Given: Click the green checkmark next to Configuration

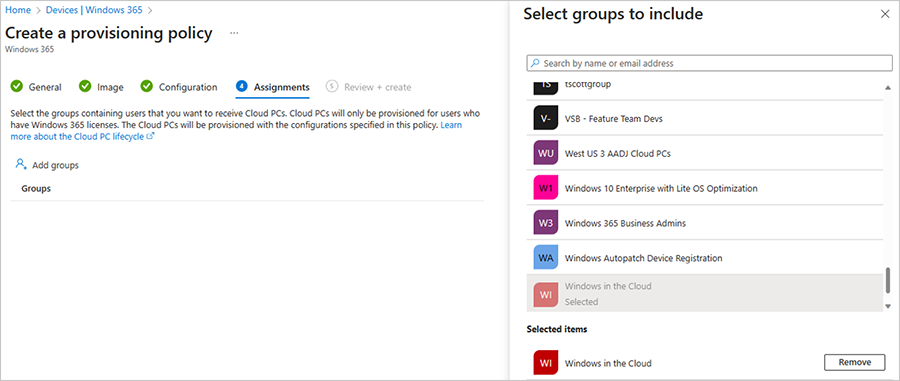Looking at the screenshot, I should (147, 87).
